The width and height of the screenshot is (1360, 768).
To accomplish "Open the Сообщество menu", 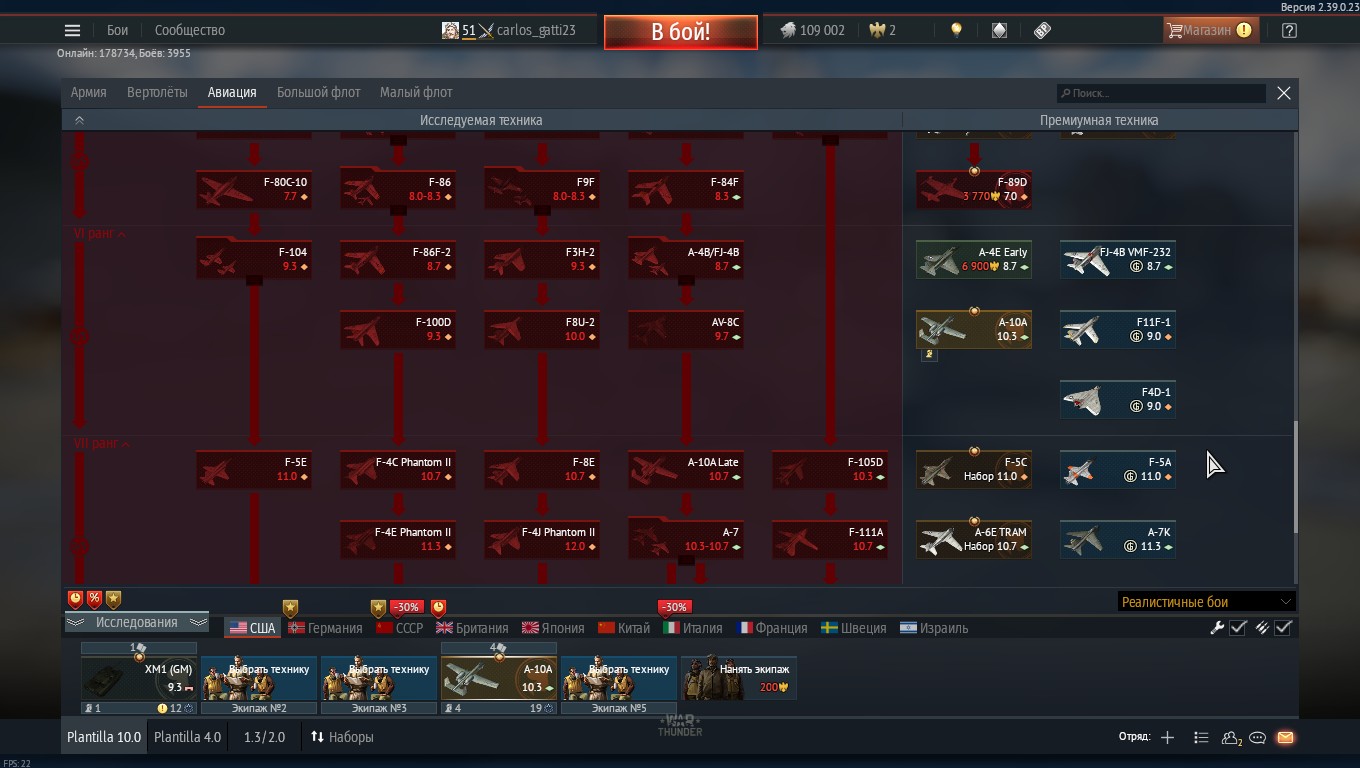I will coord(190,30).
